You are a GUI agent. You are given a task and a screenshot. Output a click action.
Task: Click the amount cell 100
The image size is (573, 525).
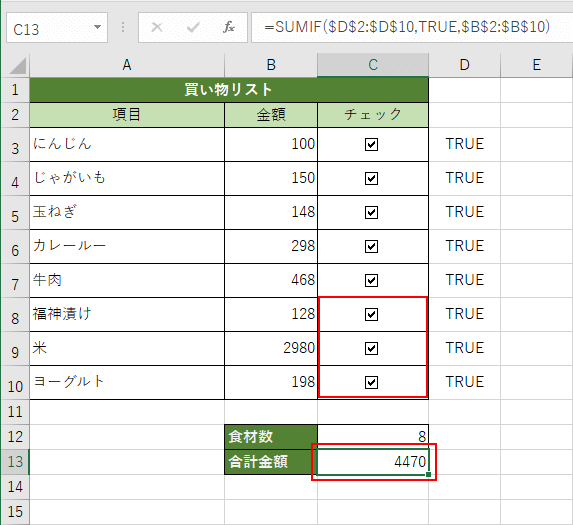(271, 145)
